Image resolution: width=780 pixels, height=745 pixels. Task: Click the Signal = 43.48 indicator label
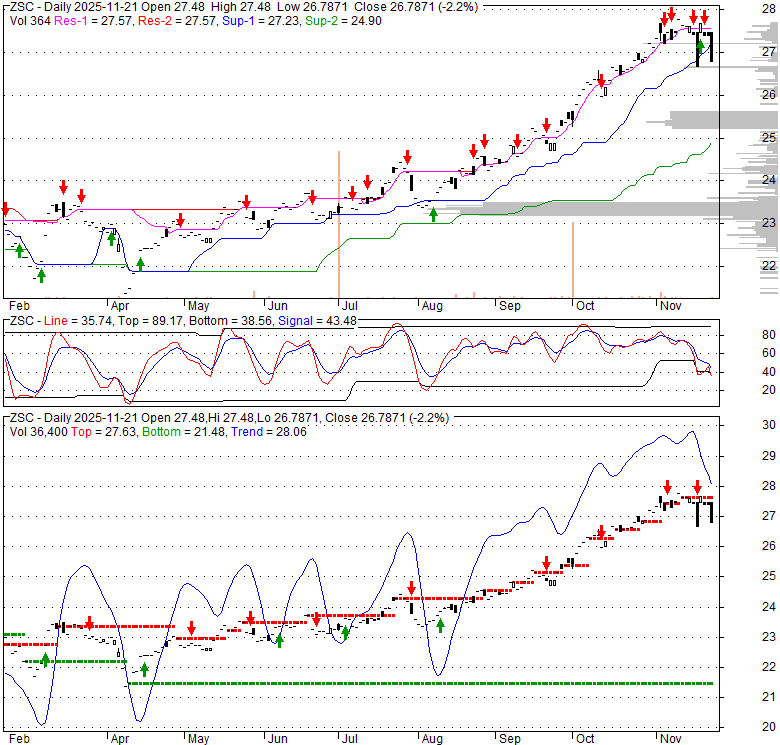[318, 320]
